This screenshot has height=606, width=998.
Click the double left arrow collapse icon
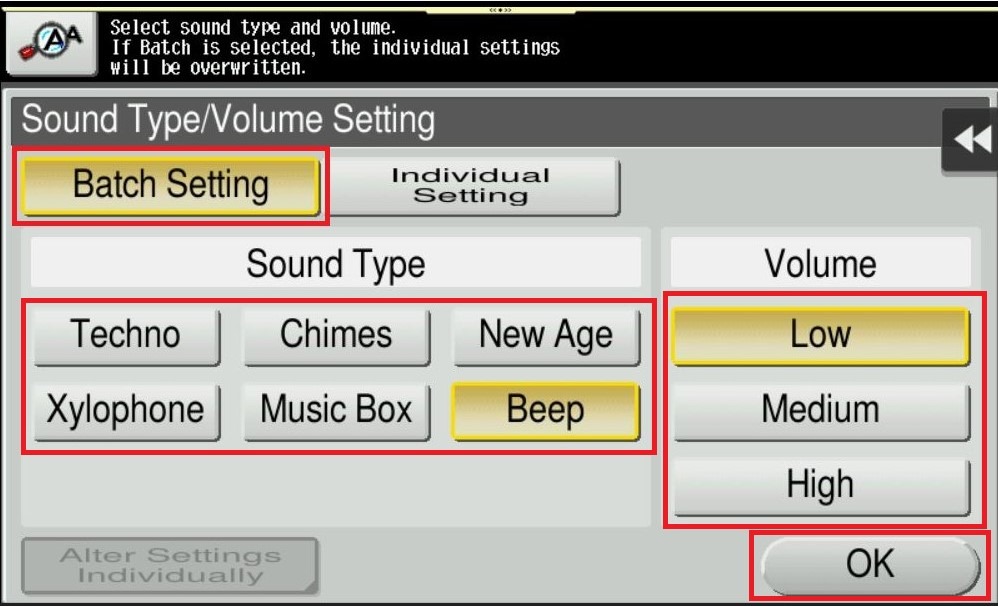click(970, 140)
